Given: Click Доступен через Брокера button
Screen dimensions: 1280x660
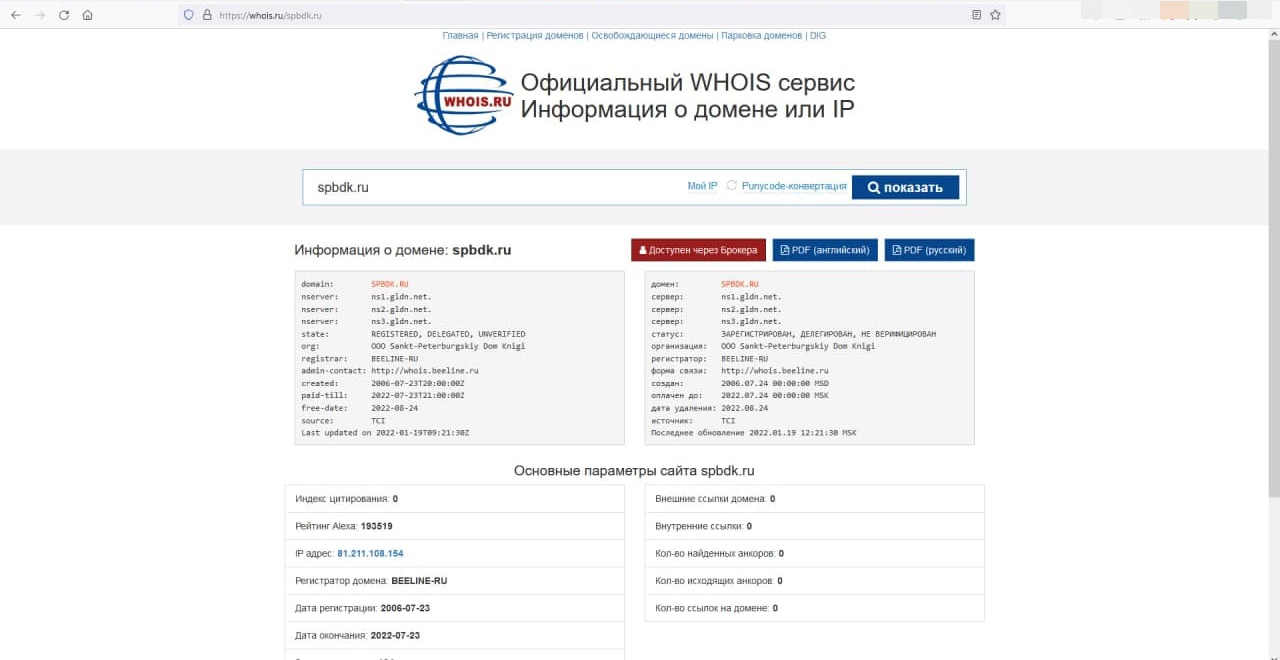Looking at the screenshot, I should [x=698, y=250].
